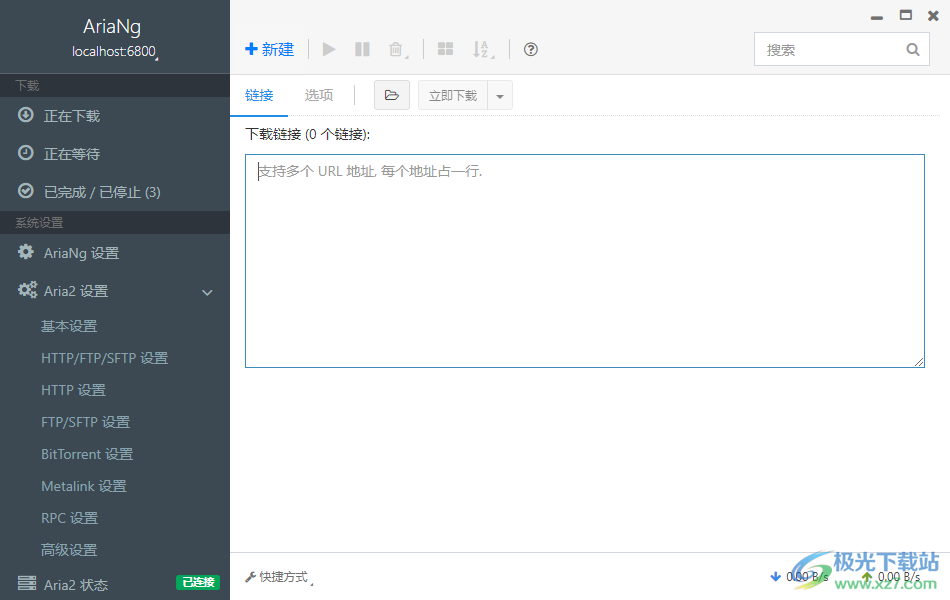
Task: Open 高级设置 item
Action: pyautogui.click(x=69, y=550)
